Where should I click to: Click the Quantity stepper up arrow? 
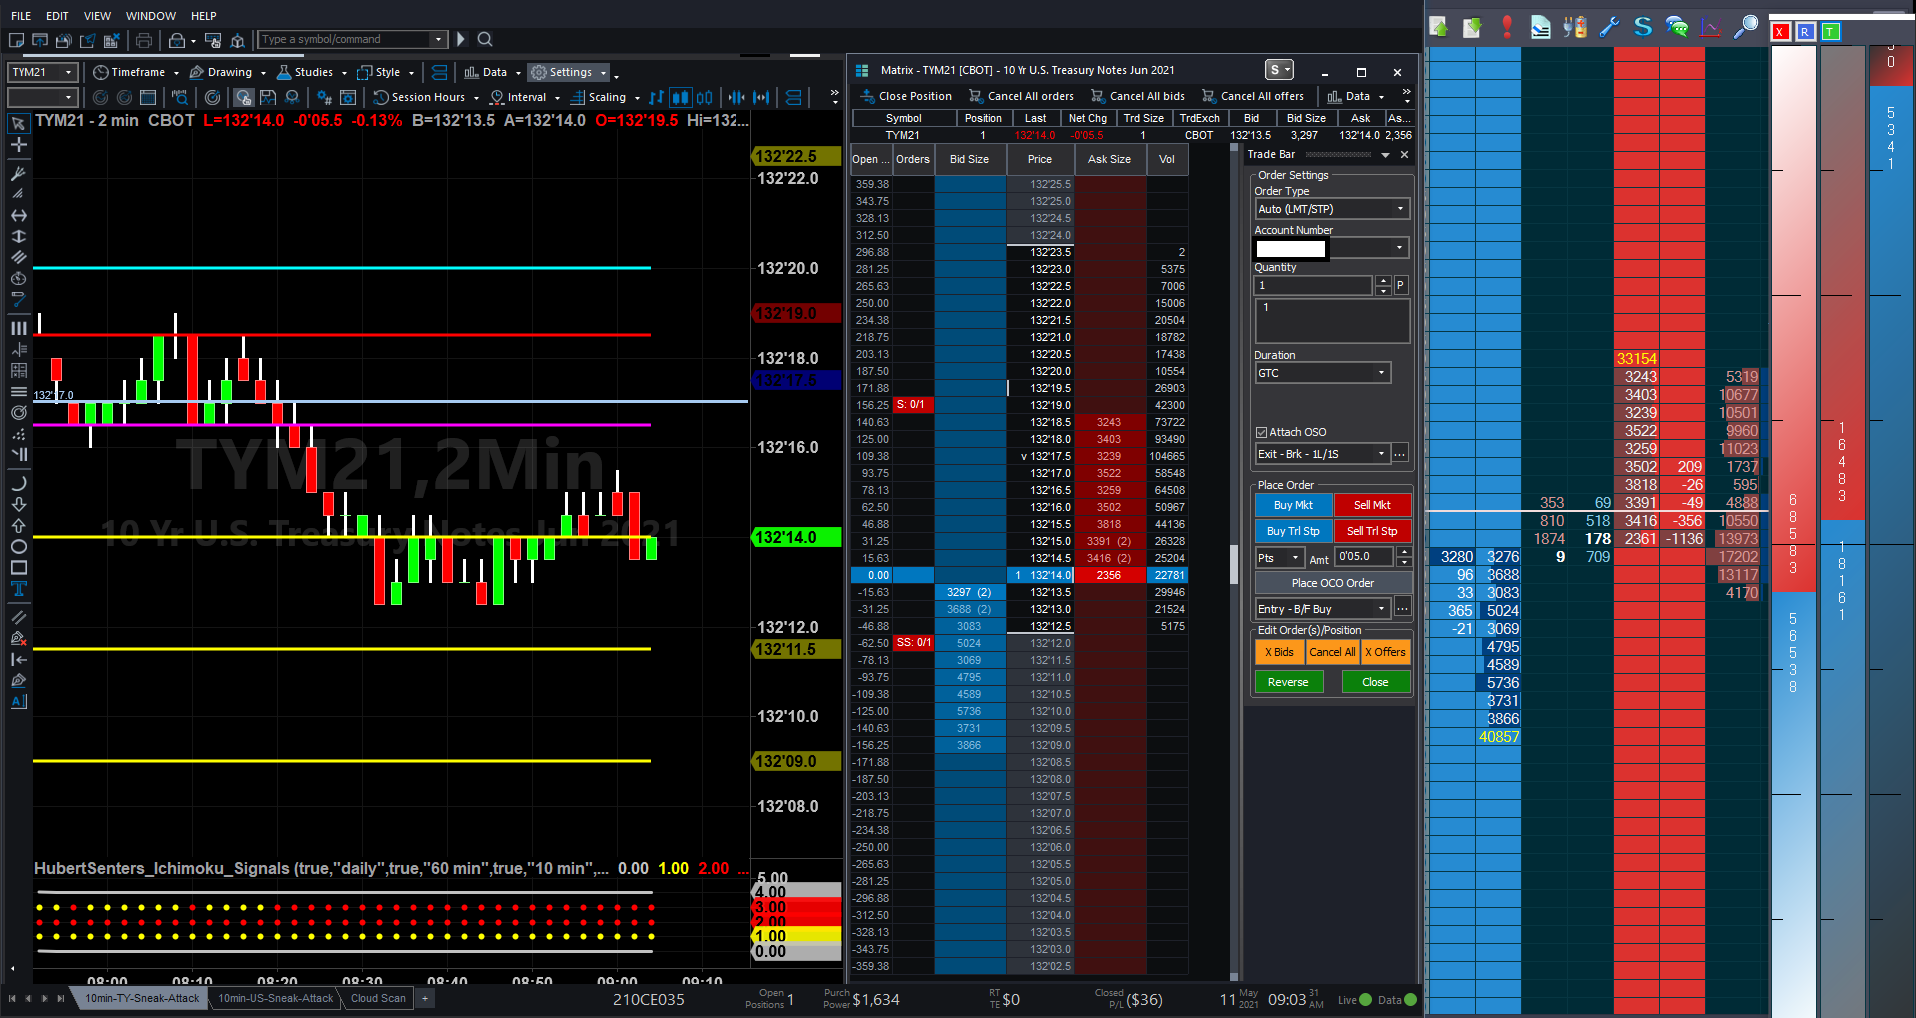1383,280
